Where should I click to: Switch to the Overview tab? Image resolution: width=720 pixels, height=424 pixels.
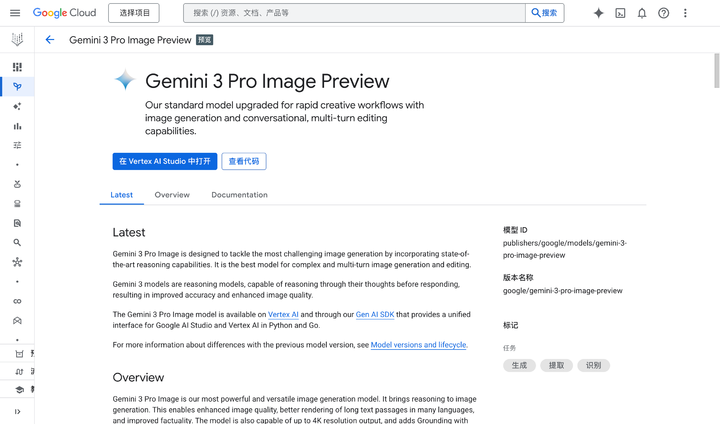click(172, 195)
